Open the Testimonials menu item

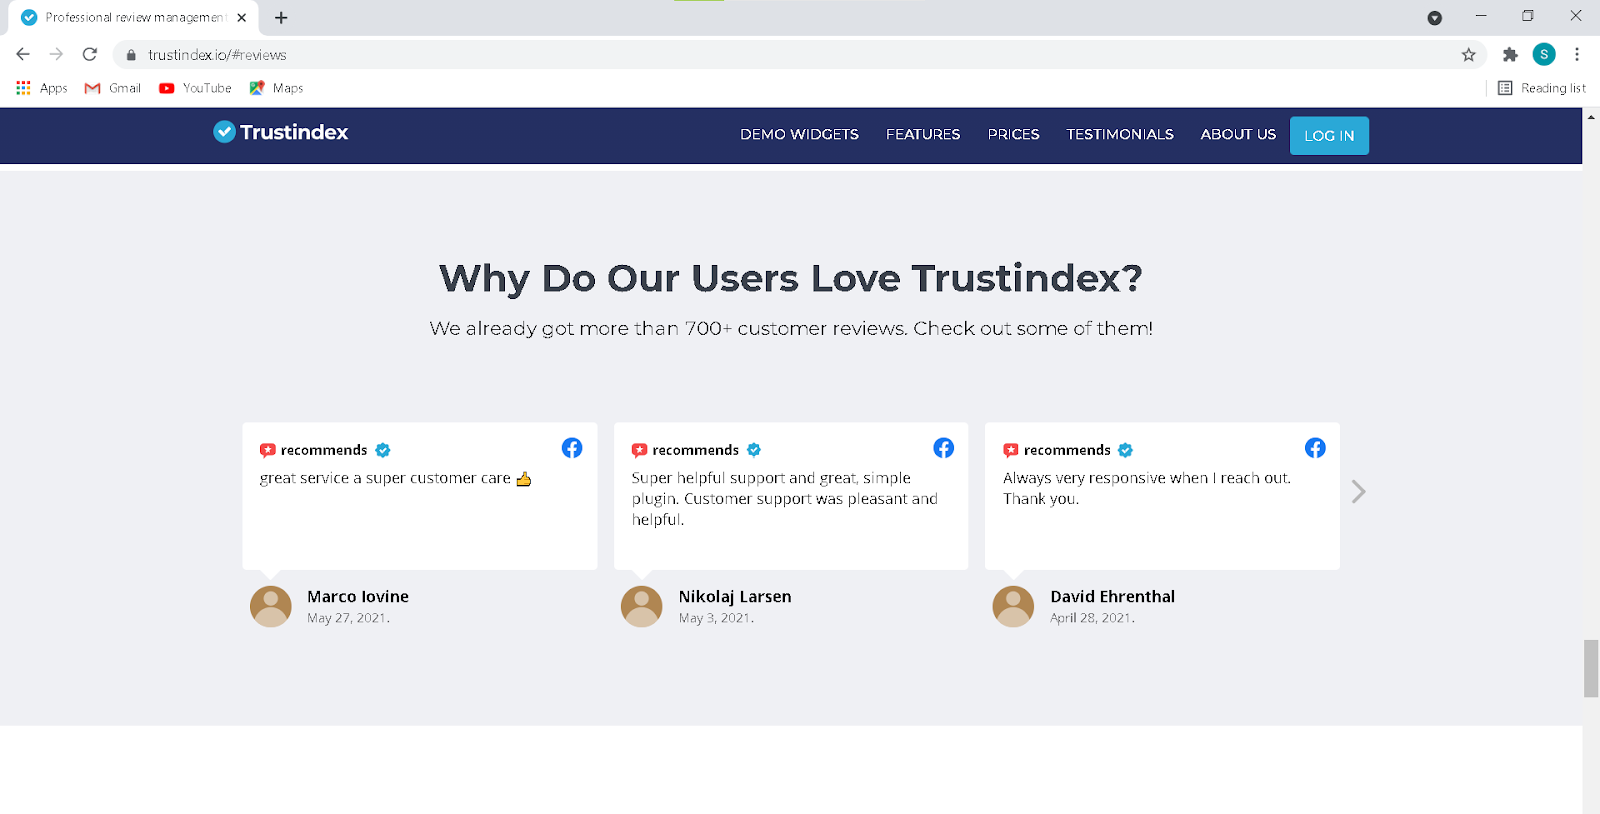pyautogui.click(x=1120, y=134)
